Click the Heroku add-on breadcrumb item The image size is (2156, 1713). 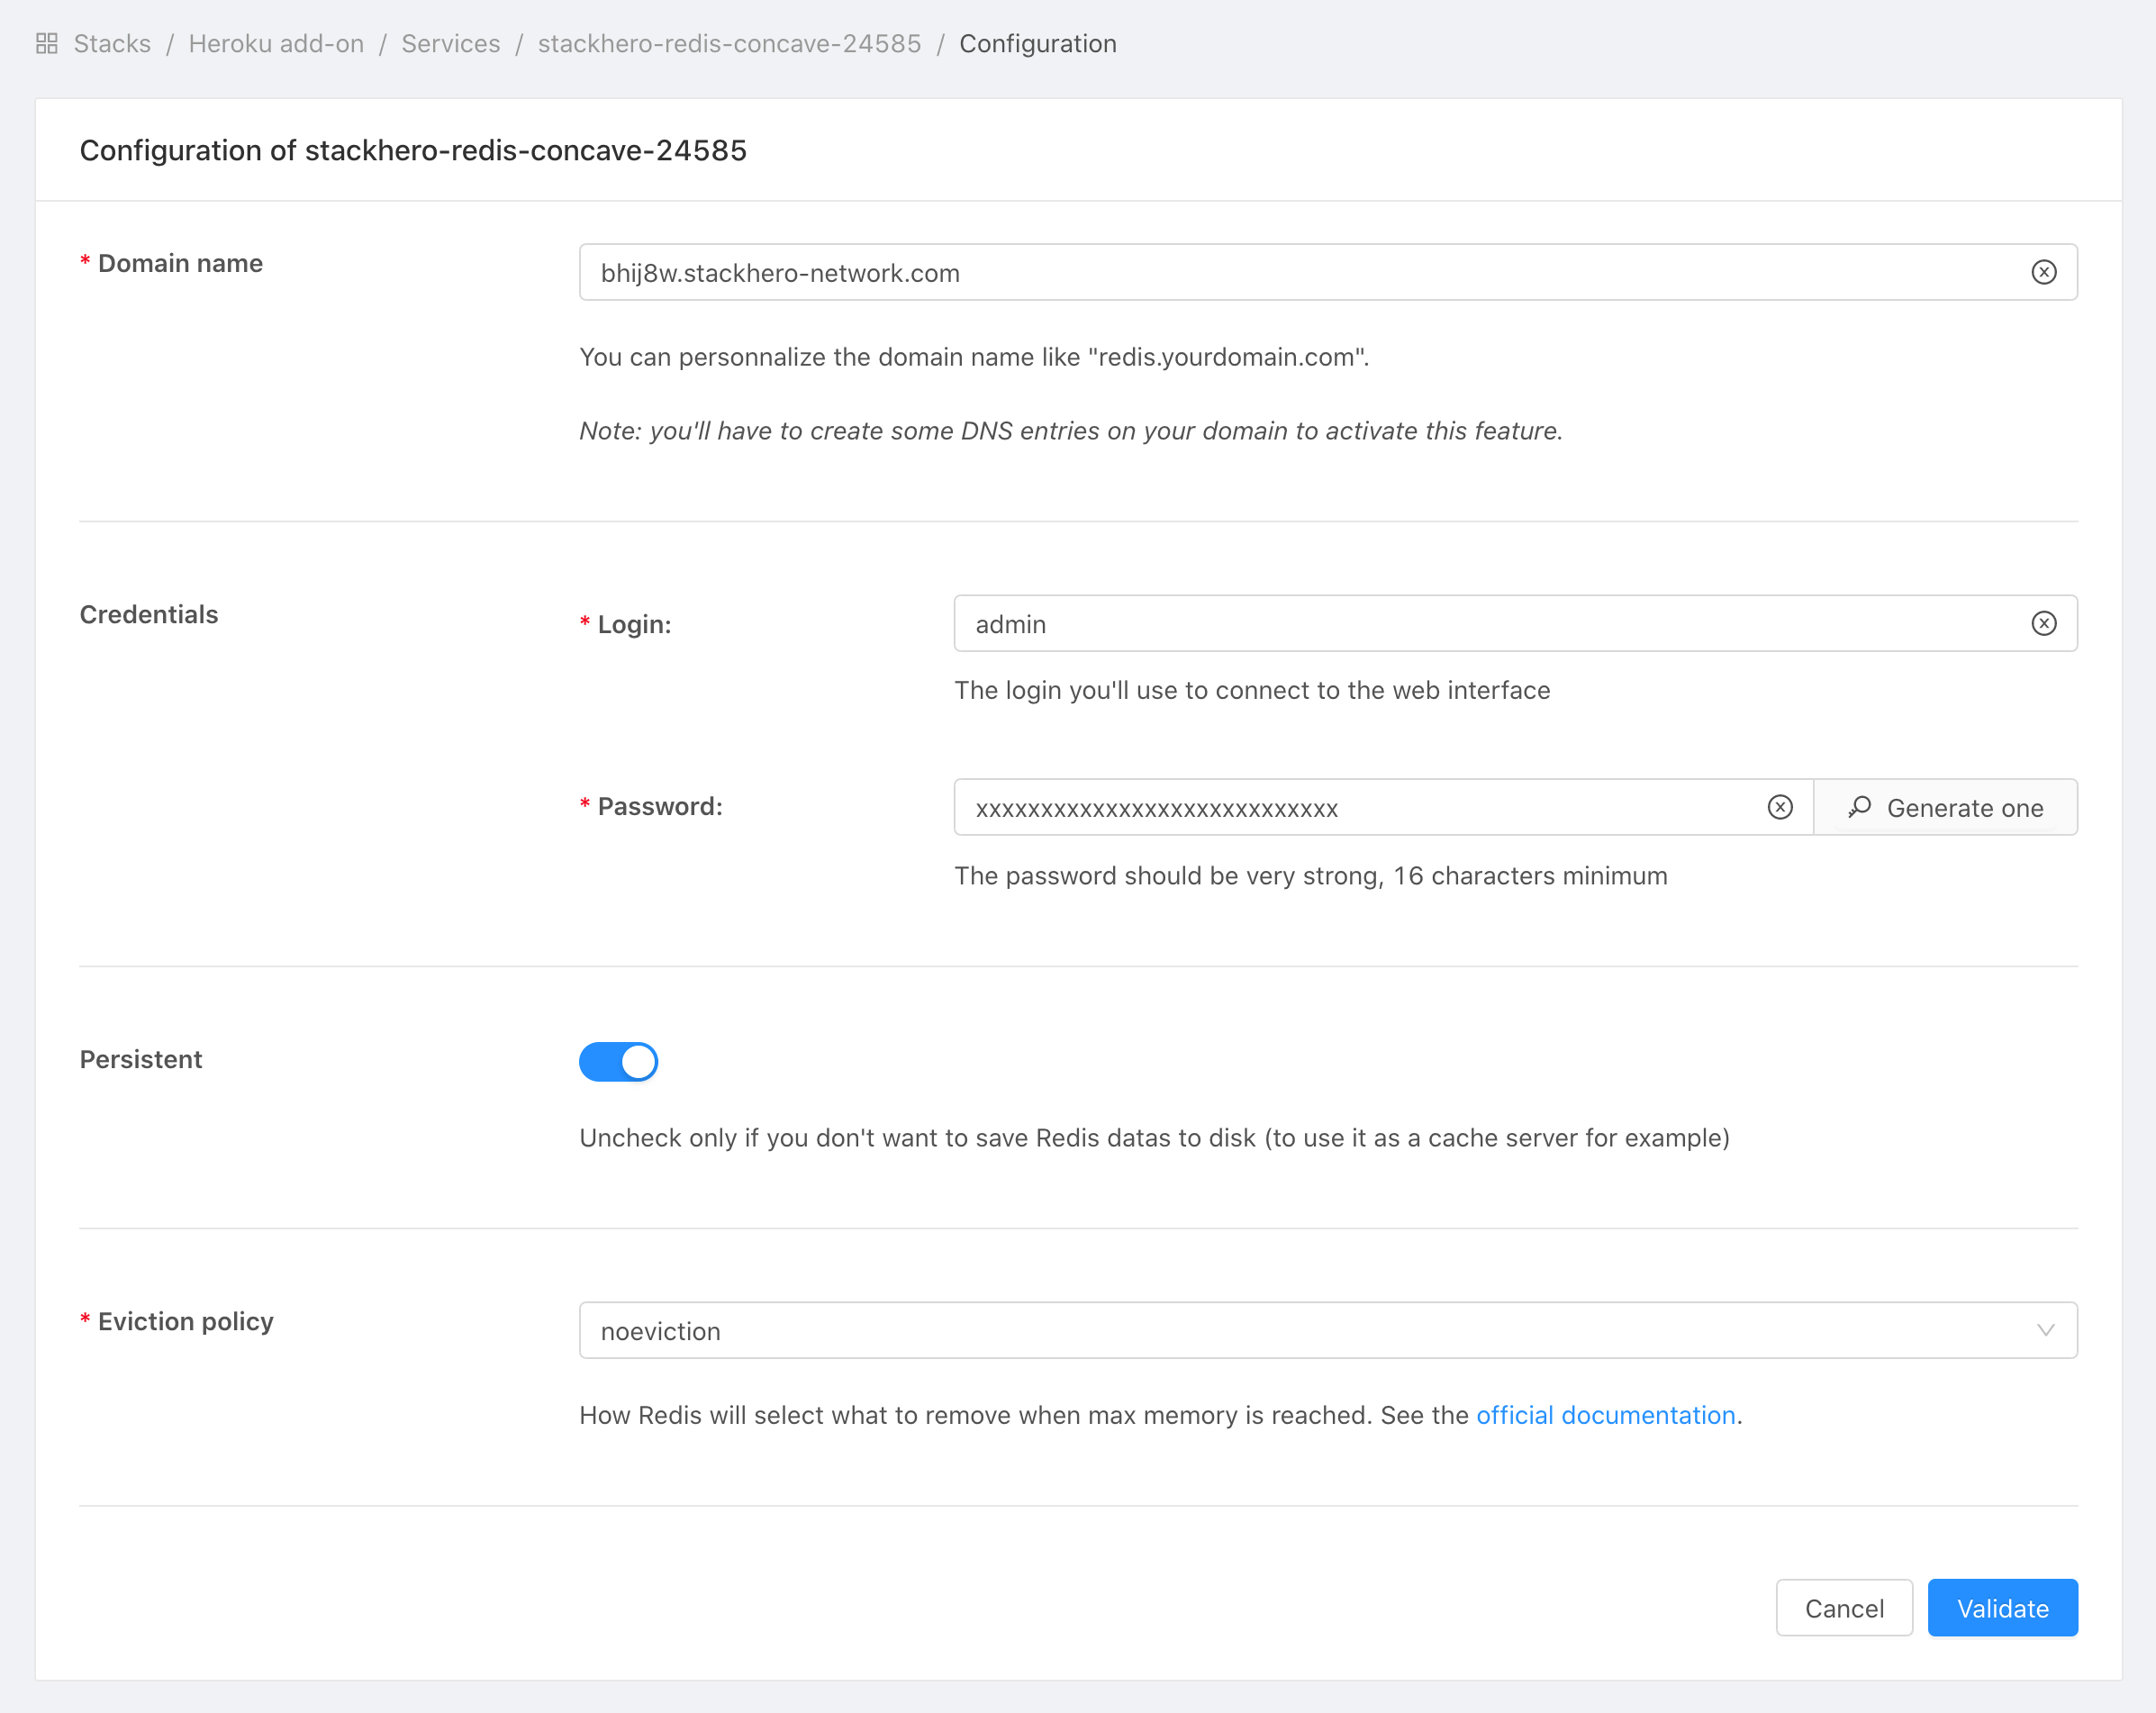[x=282, y=44]
